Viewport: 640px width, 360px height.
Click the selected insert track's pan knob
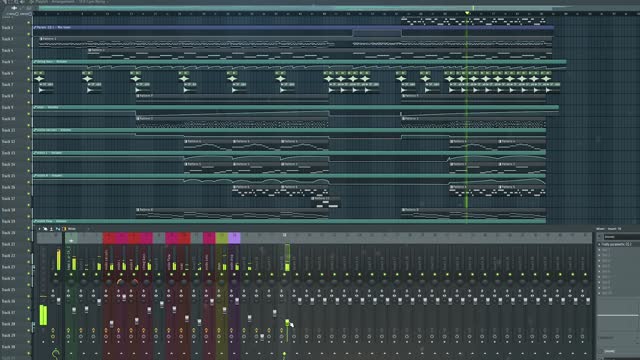point(284,282)
